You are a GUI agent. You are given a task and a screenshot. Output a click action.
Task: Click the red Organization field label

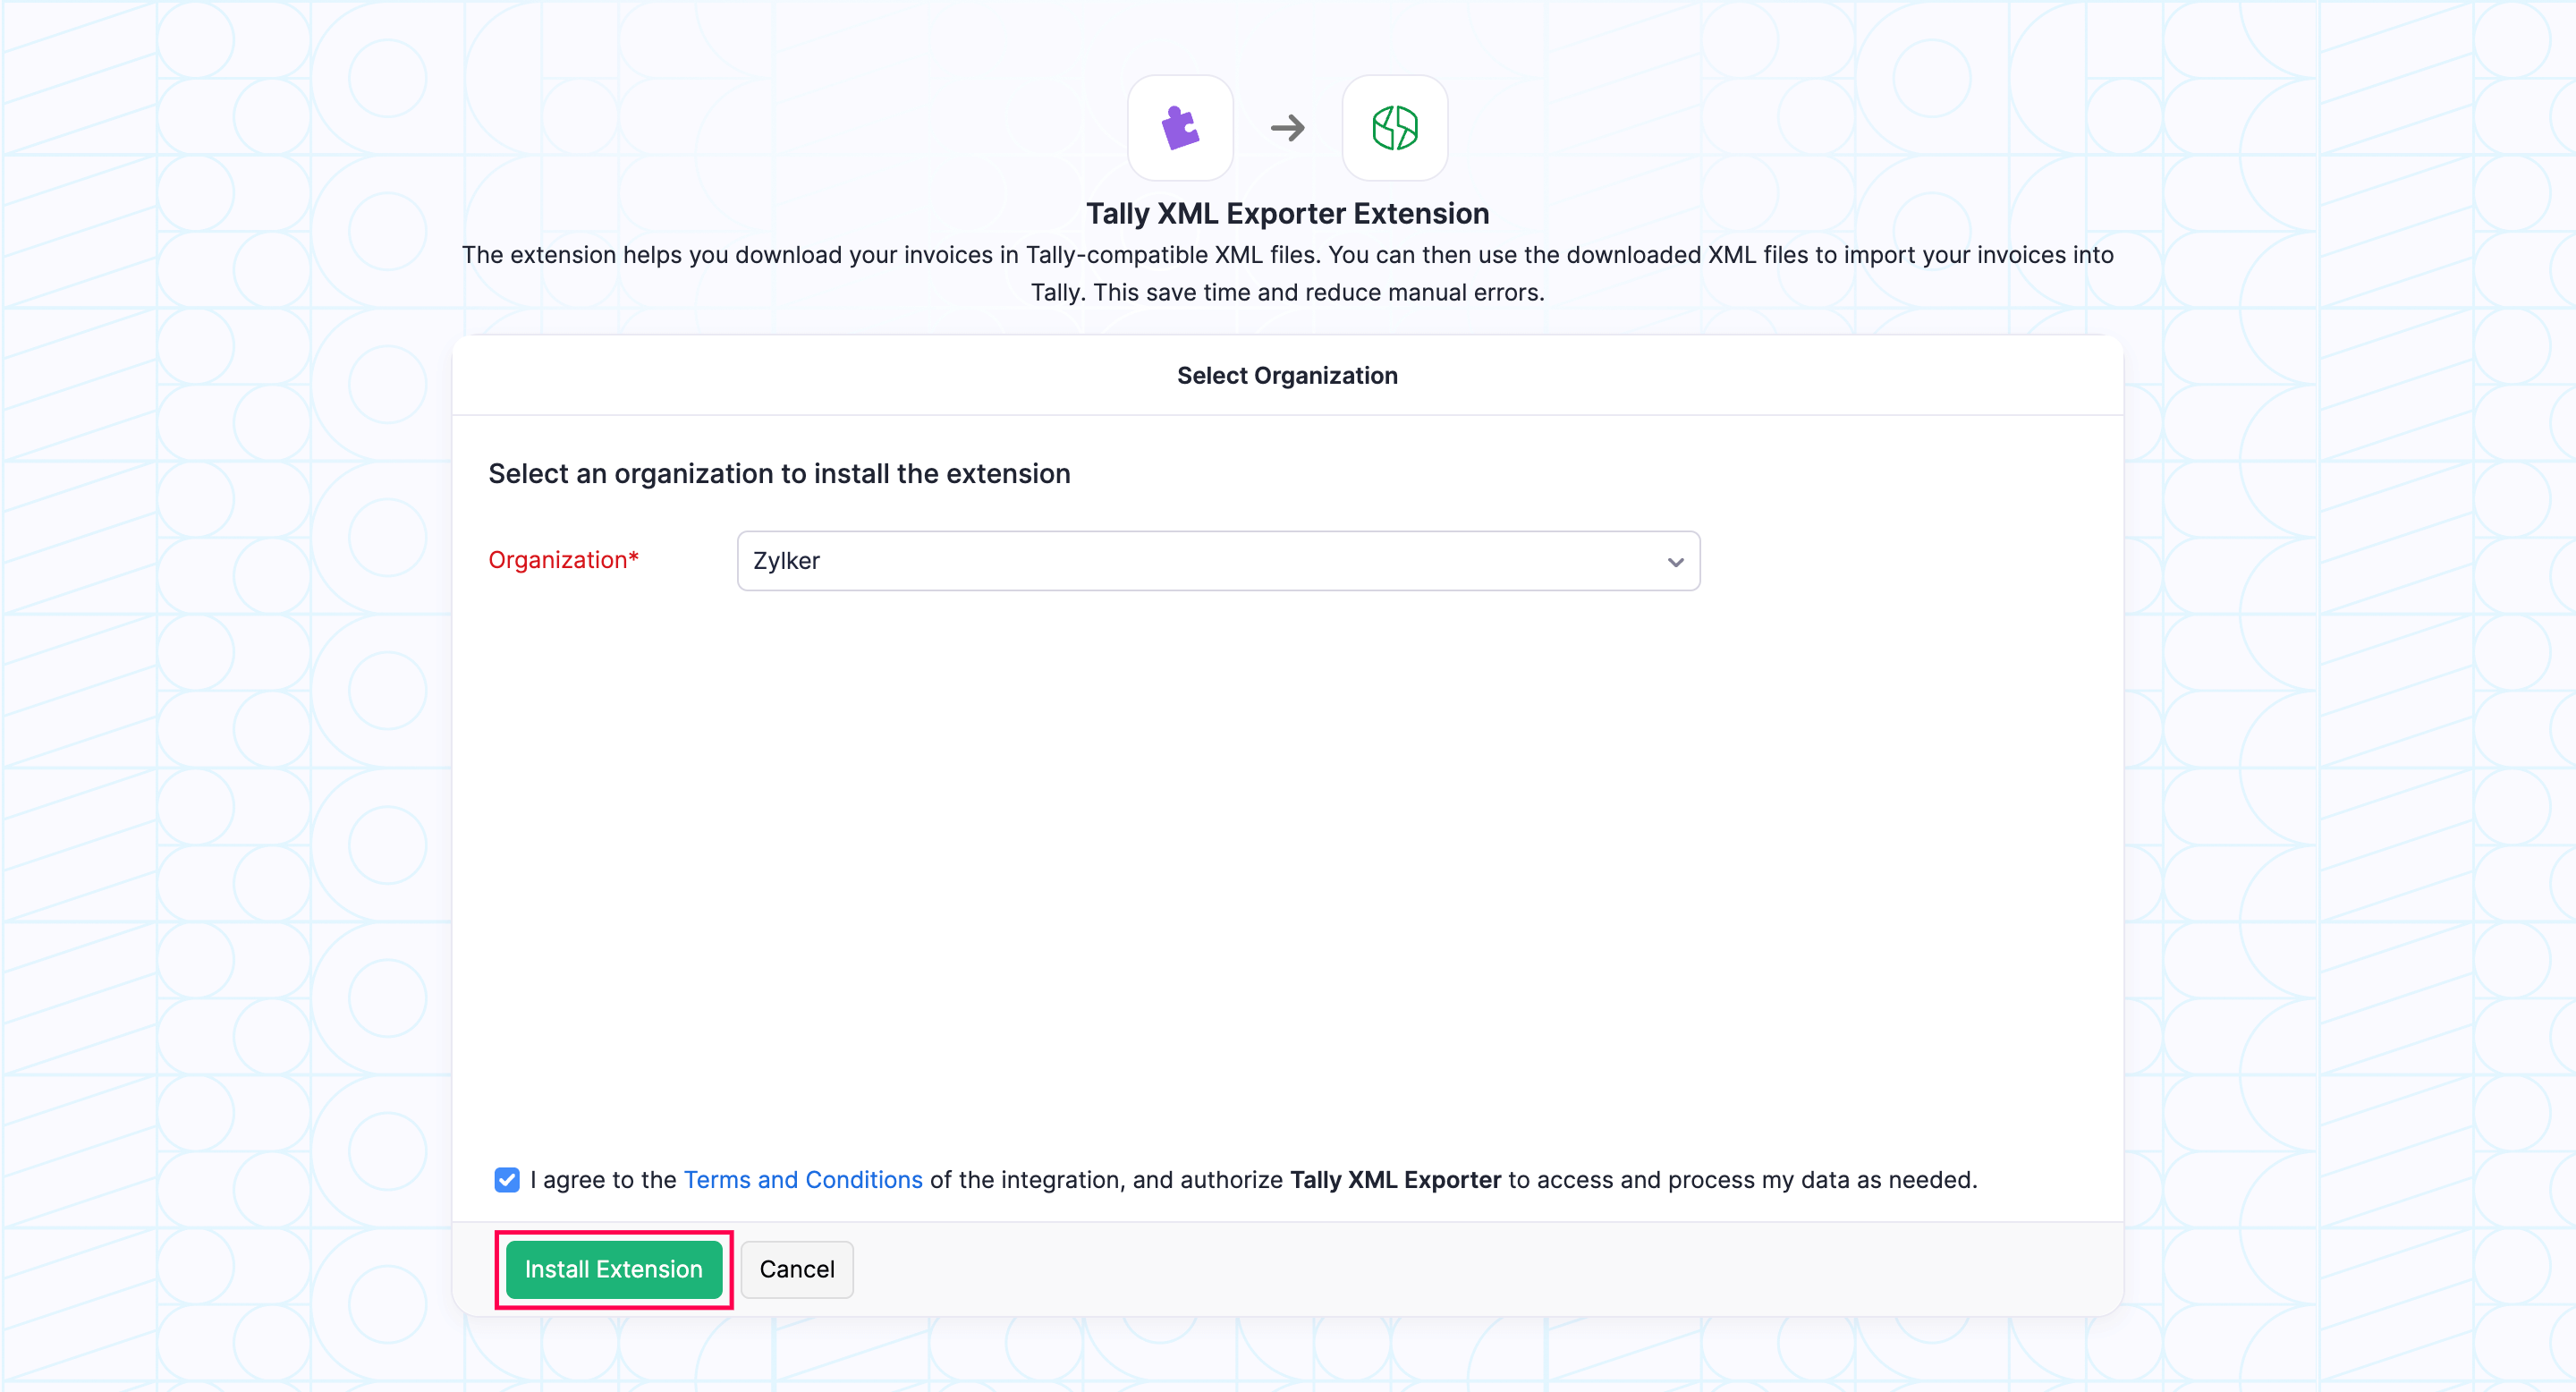click(x=557, y=560)
